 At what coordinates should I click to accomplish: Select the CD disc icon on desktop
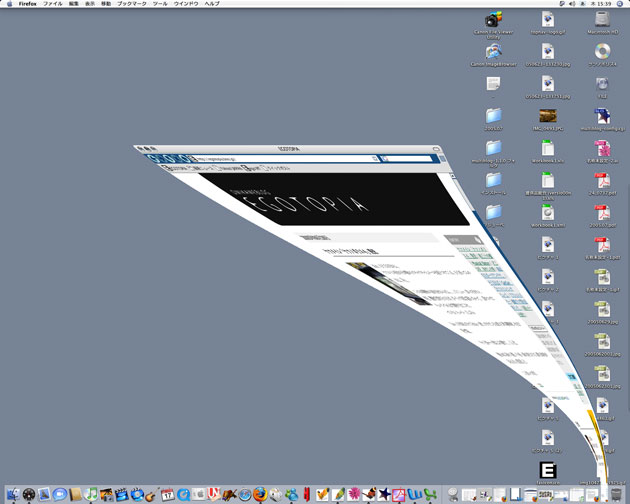click(601, 51)
